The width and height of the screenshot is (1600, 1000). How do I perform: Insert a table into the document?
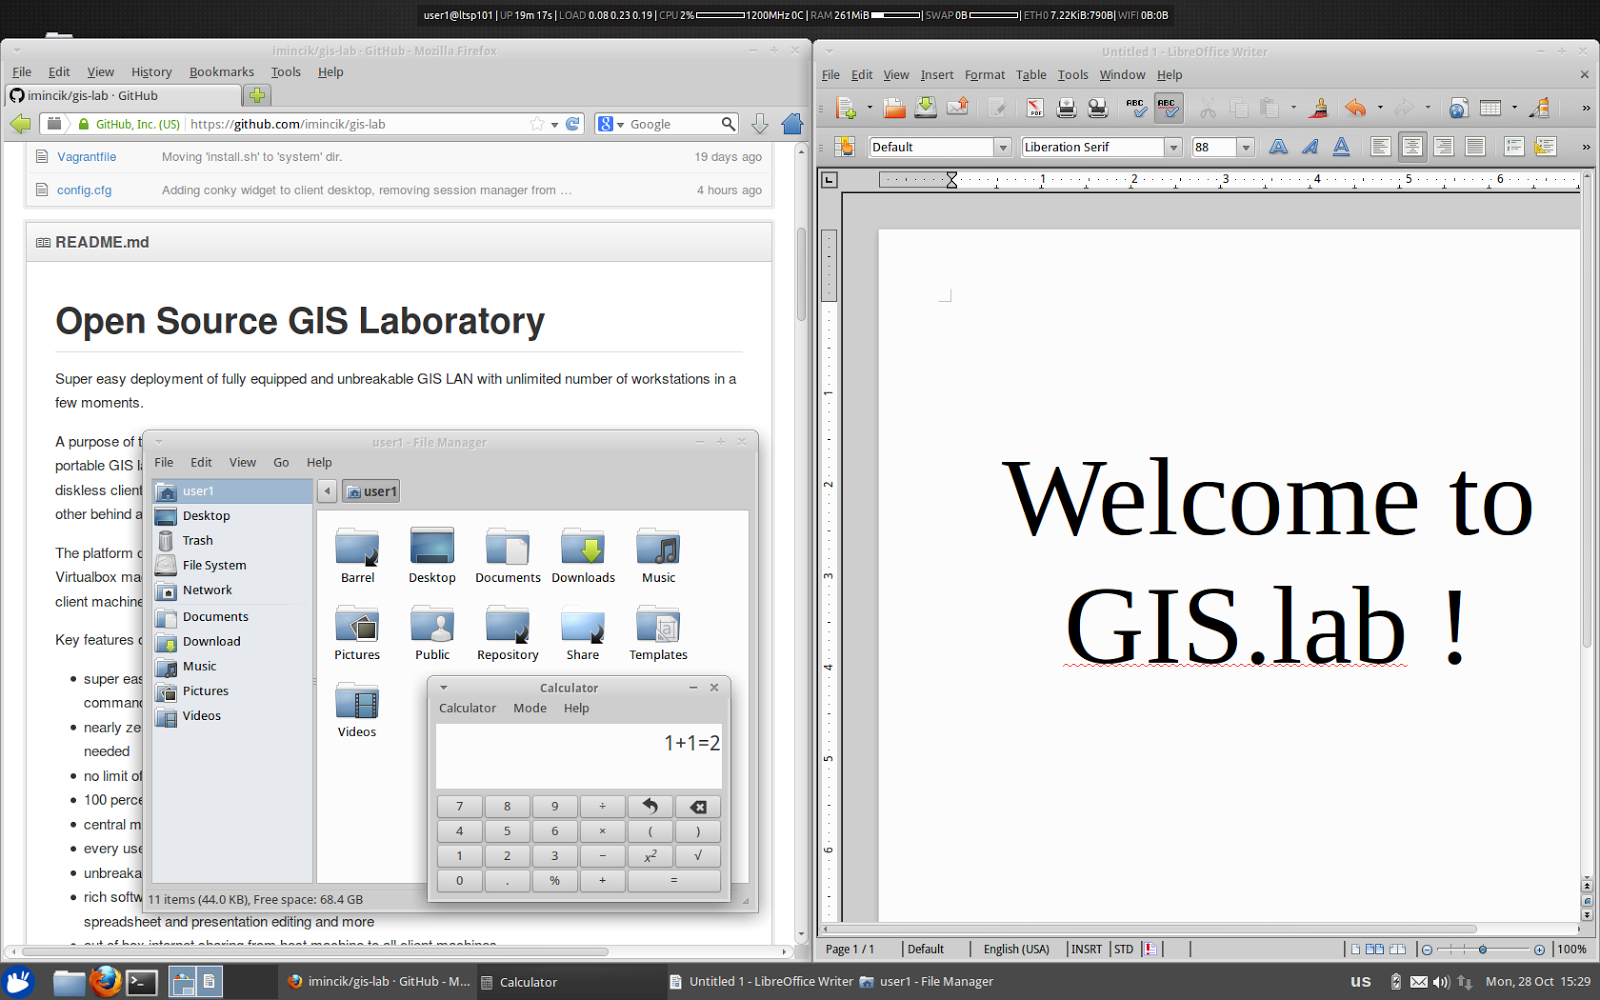(1490, 108)
